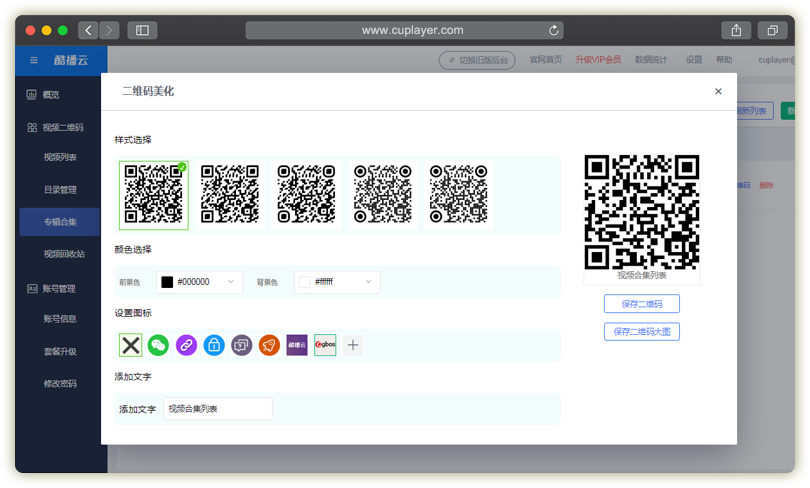The width and height of the screenshot is (810, 488).
Task: Click the 保存二维码大图 button
Action: tap(641, 331)
